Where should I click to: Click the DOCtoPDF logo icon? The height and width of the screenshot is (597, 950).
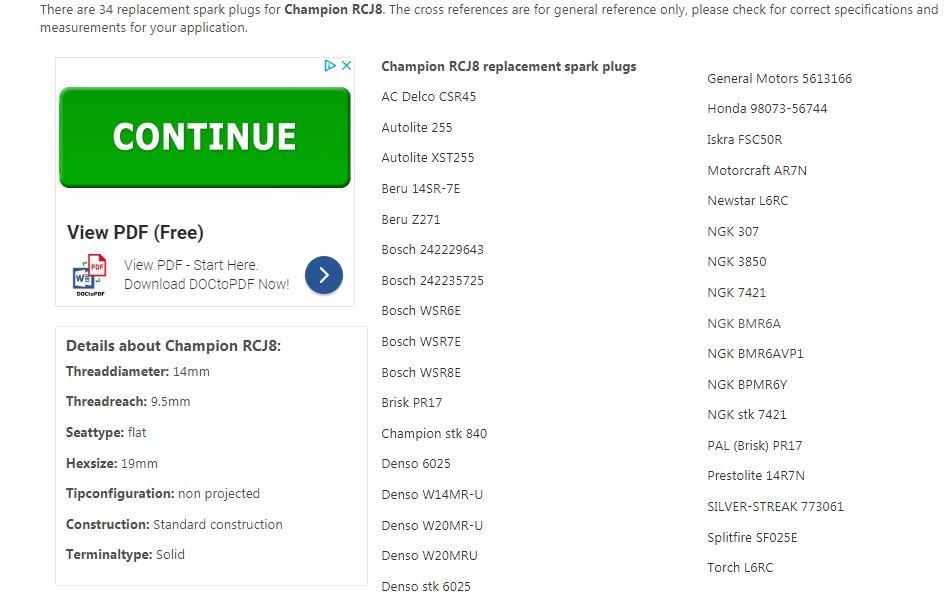(x=90, y=275)
